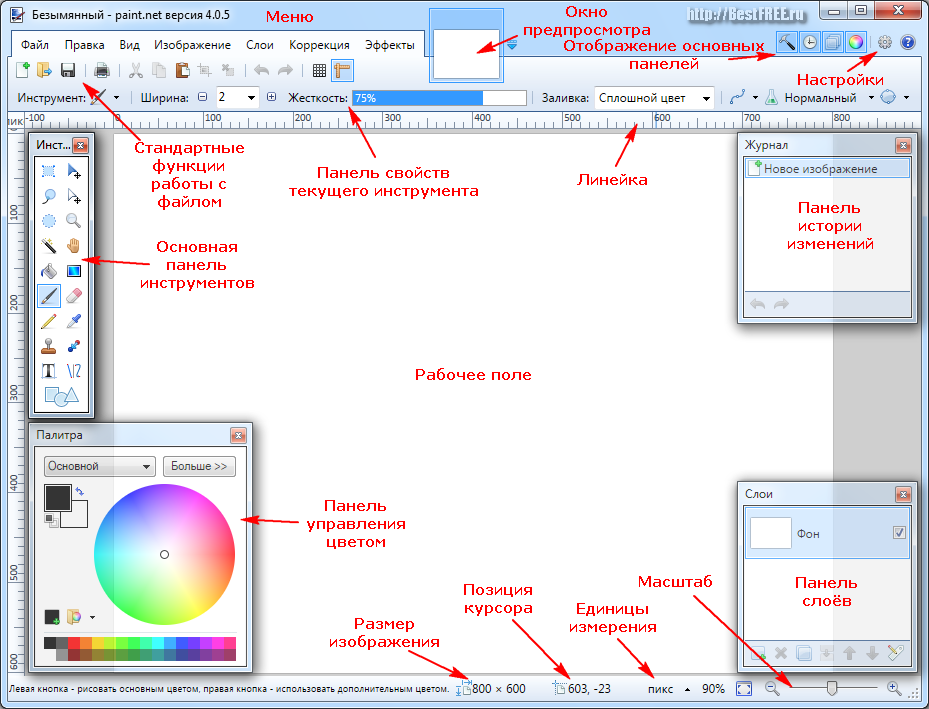Pick the Move Selection tool

tap(73, 196)
